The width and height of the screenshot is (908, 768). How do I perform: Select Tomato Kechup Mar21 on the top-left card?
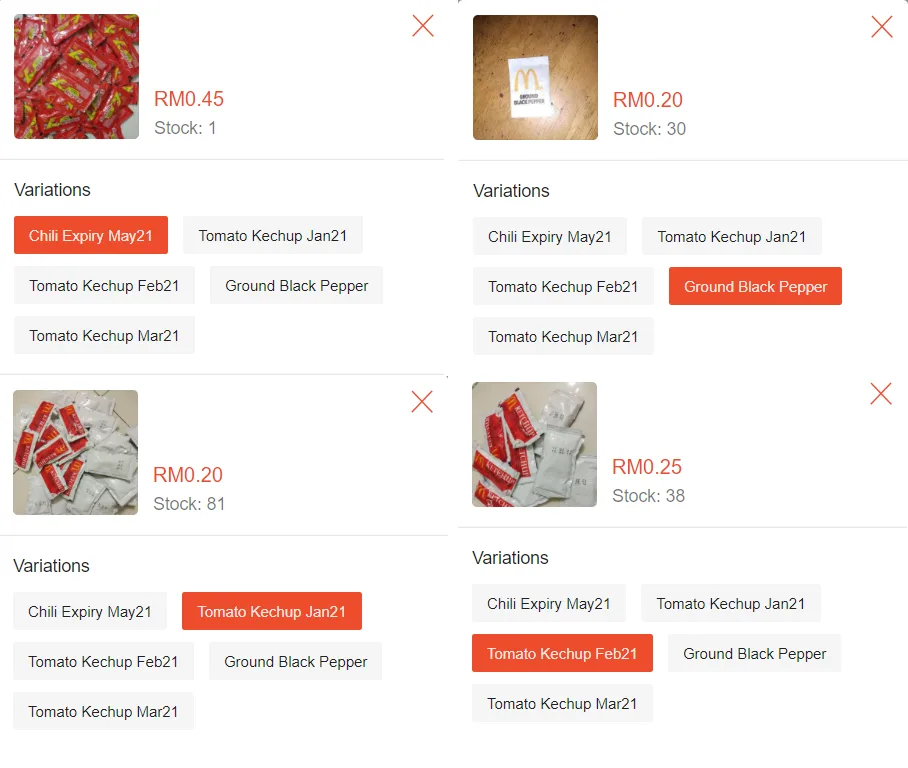pyautogui.click(x=104, y=335)
